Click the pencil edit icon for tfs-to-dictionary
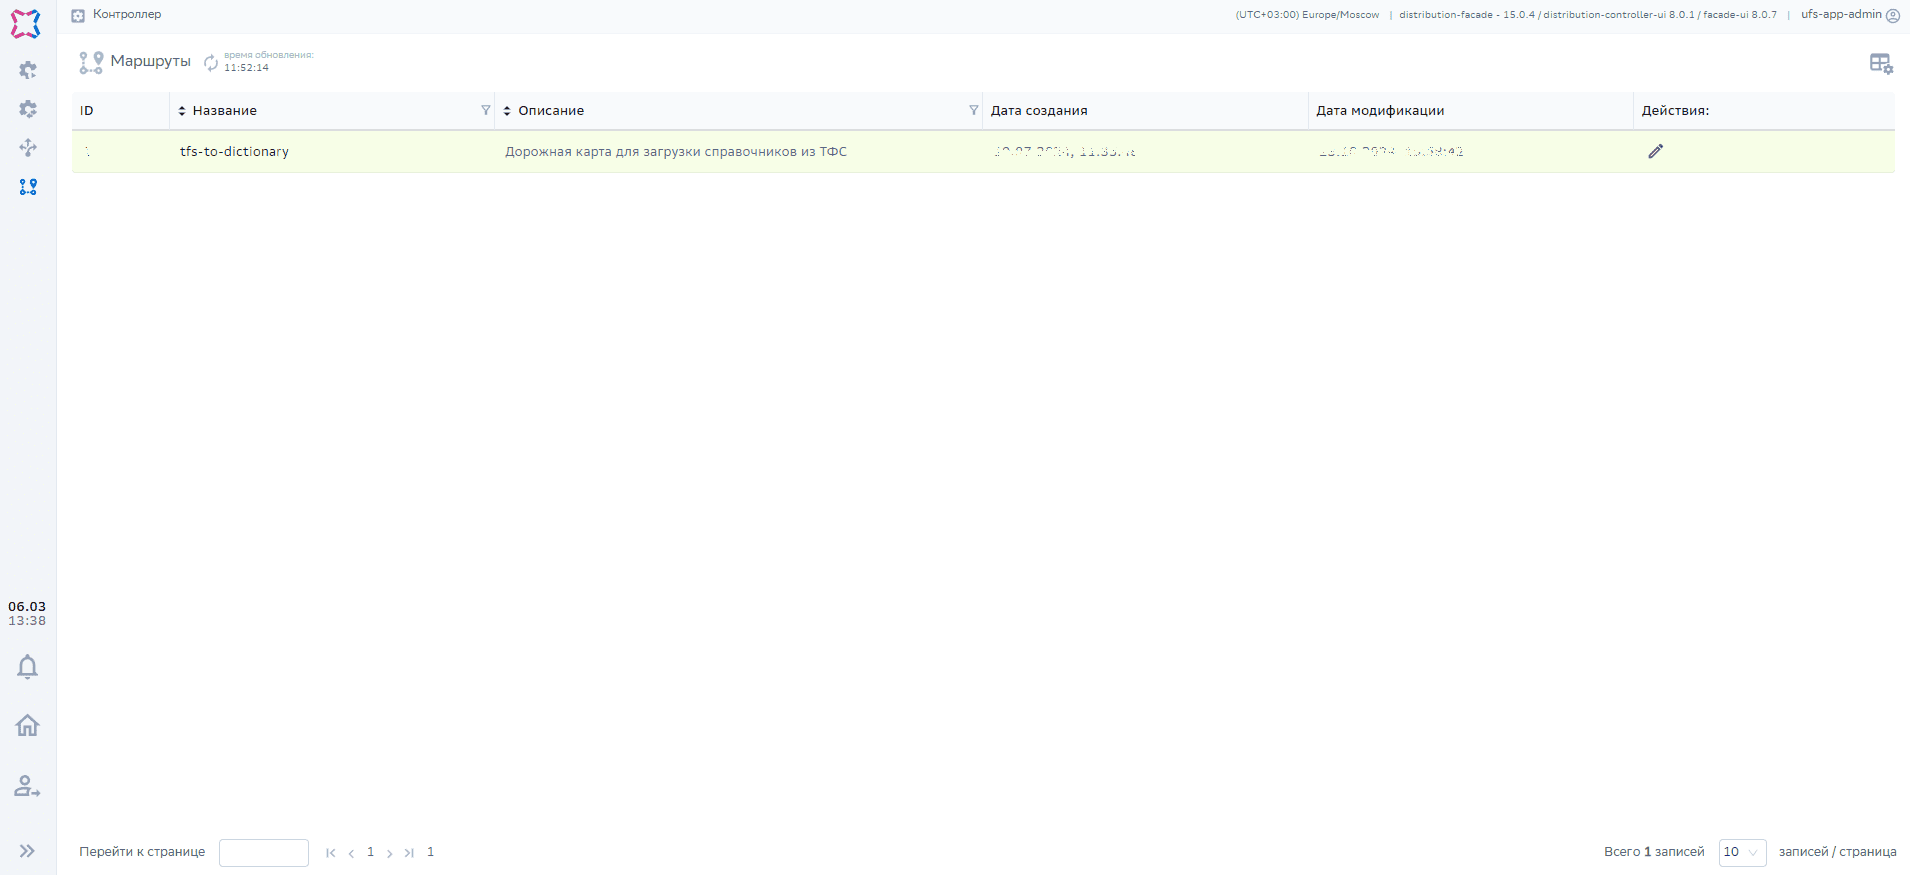Screen dimensions: 1910x875 [x=1655, y=152]
